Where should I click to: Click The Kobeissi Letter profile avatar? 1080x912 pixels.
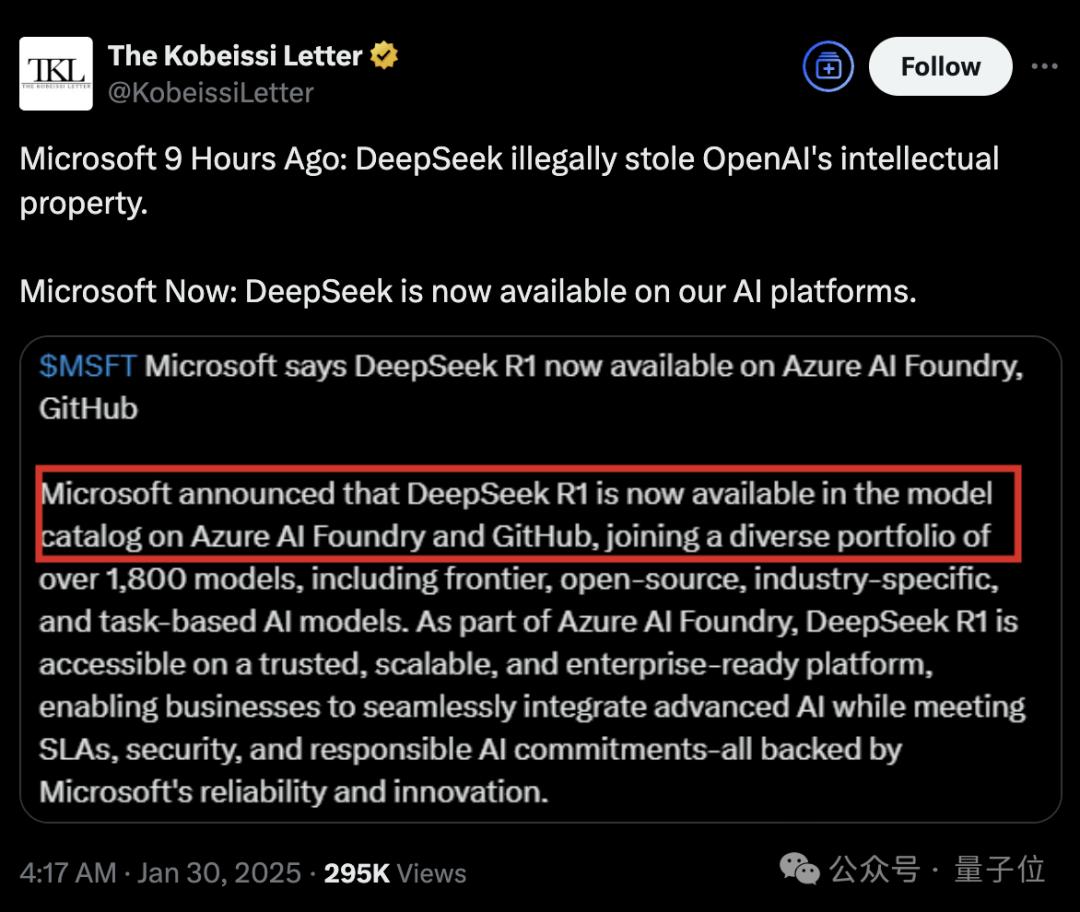click(x=56, y=72)
